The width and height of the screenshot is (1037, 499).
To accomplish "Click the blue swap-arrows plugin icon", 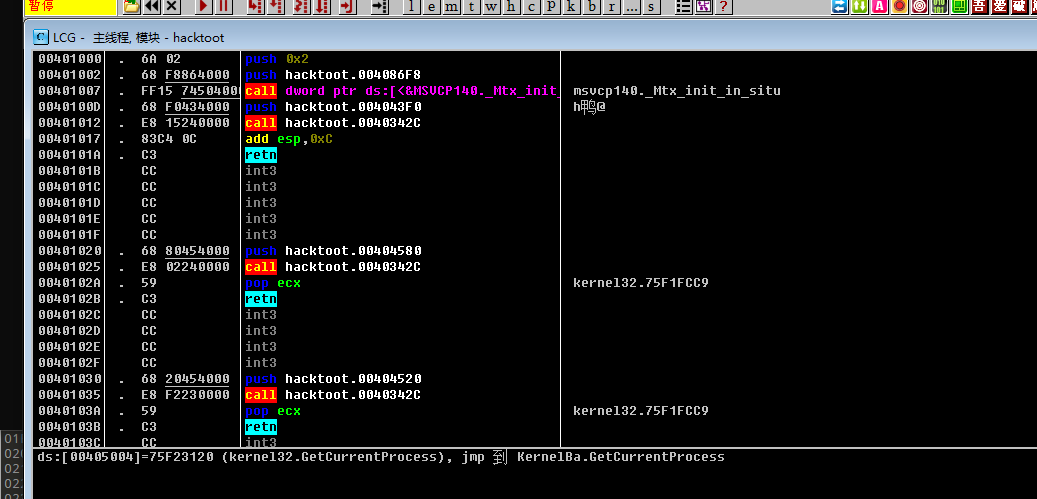I will tap(840, 7).
